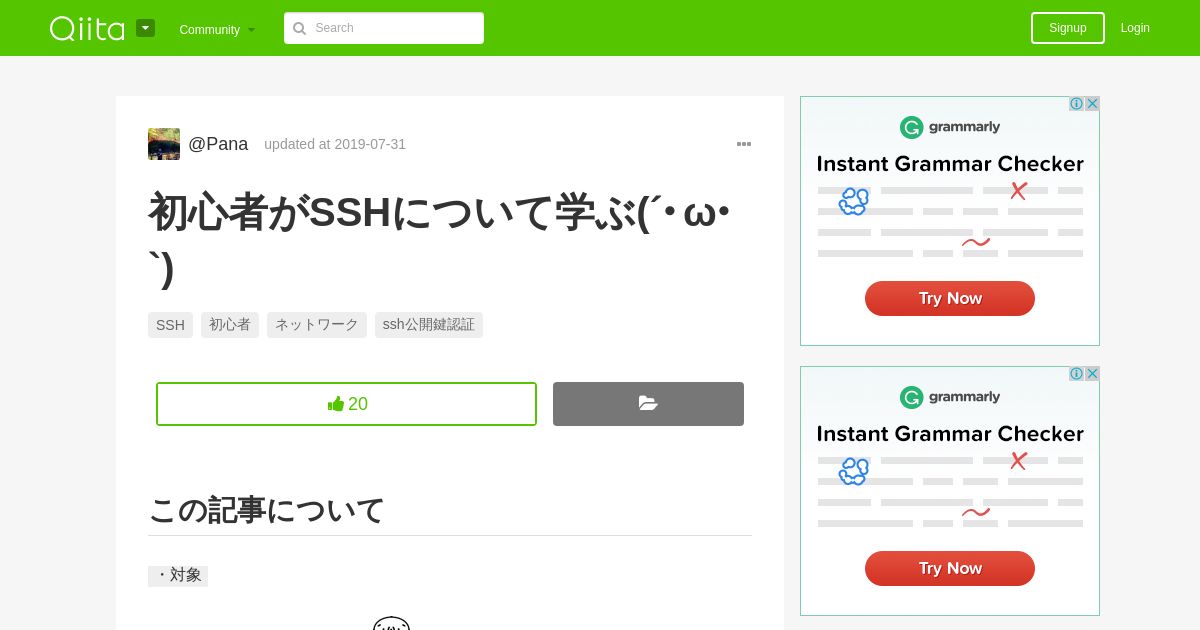Viewport: 1200px width, 630px height.
Task: Click Try Now in the bottom Grammarly ad
Action: tap(950, 568)
